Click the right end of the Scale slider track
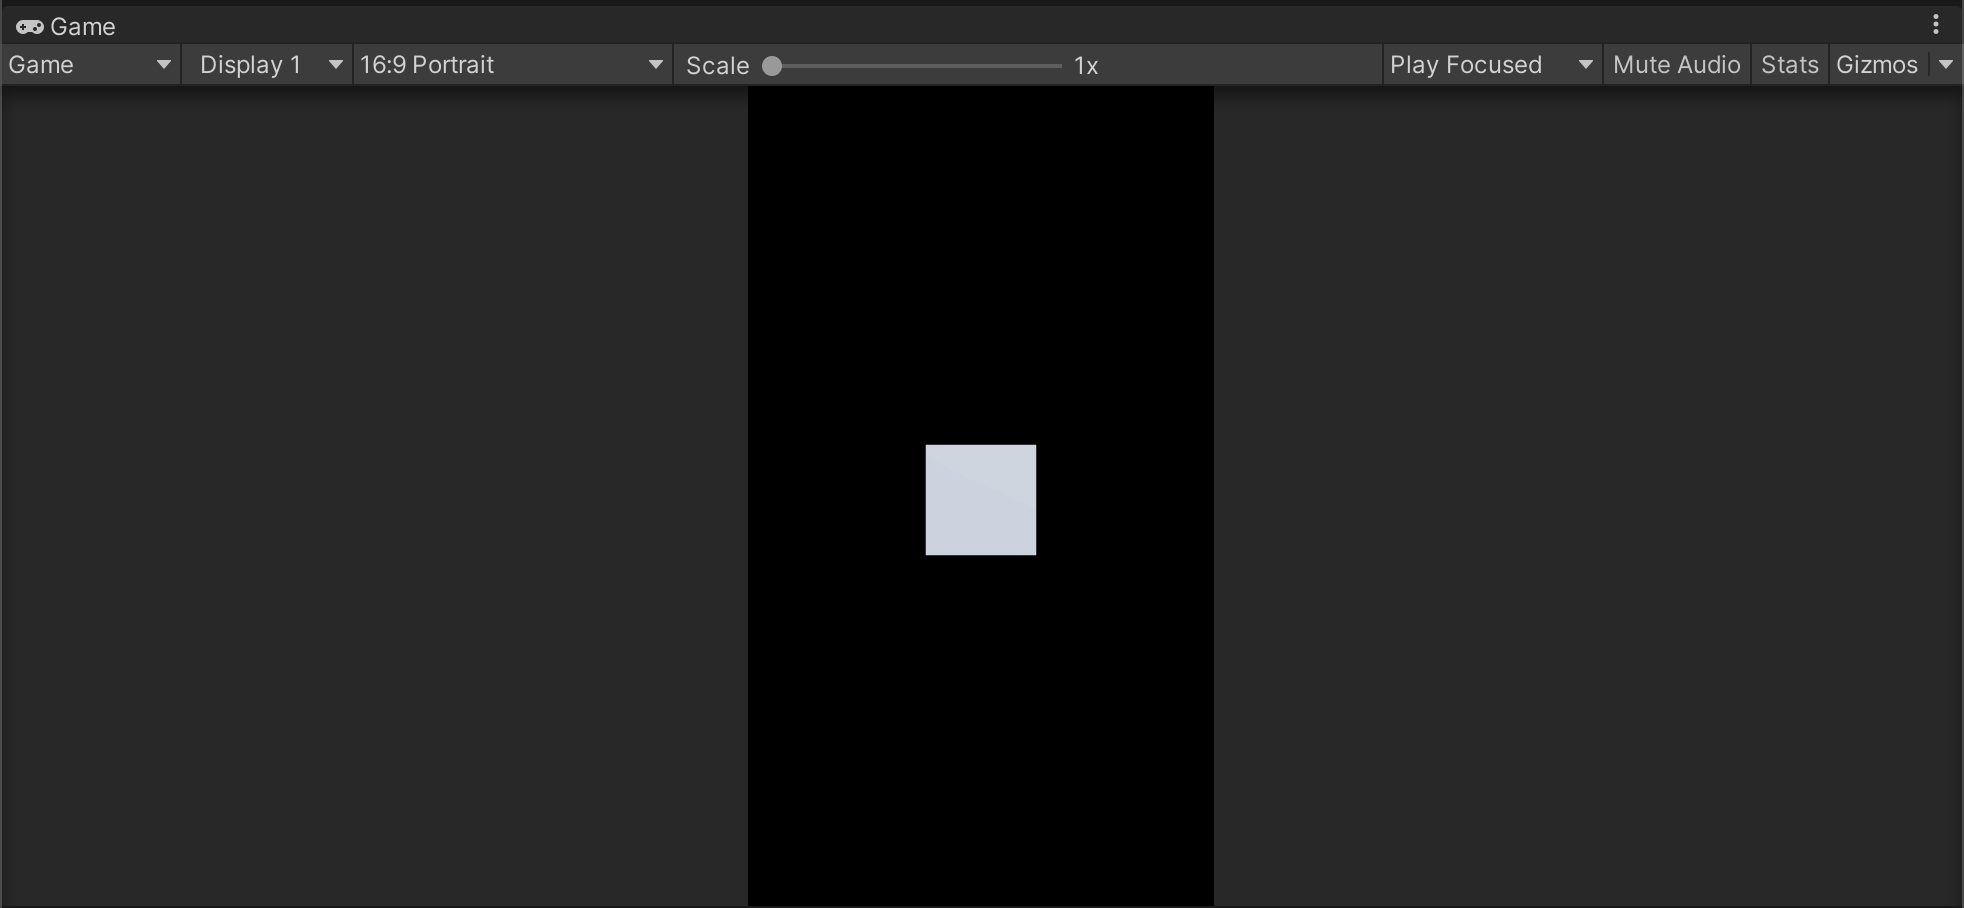 [1056, 66]
